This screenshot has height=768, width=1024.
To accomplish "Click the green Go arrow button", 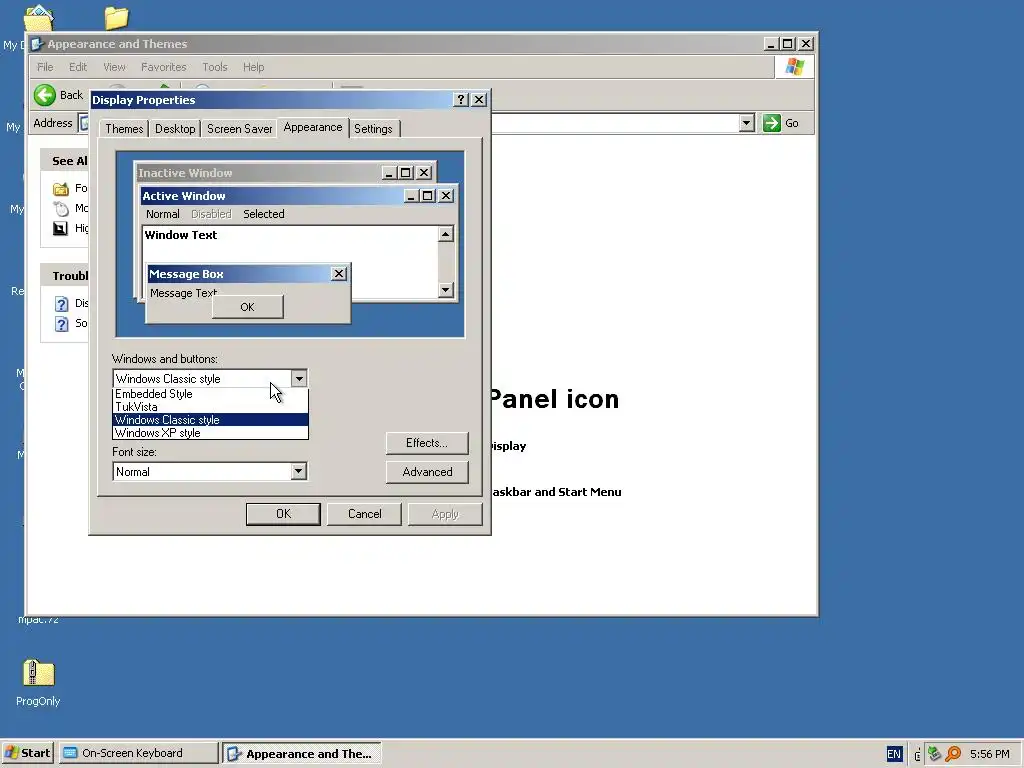I will coord(771,123).
